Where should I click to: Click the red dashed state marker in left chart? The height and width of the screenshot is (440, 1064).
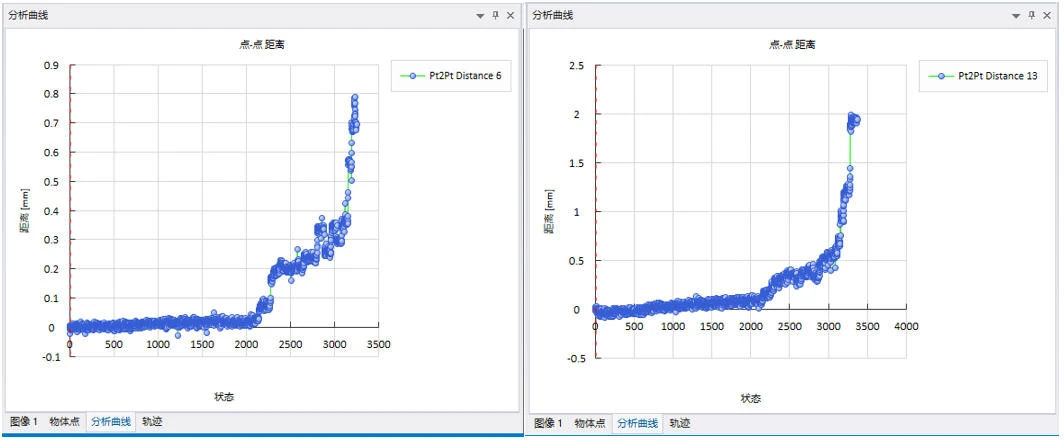click(70, 200)
